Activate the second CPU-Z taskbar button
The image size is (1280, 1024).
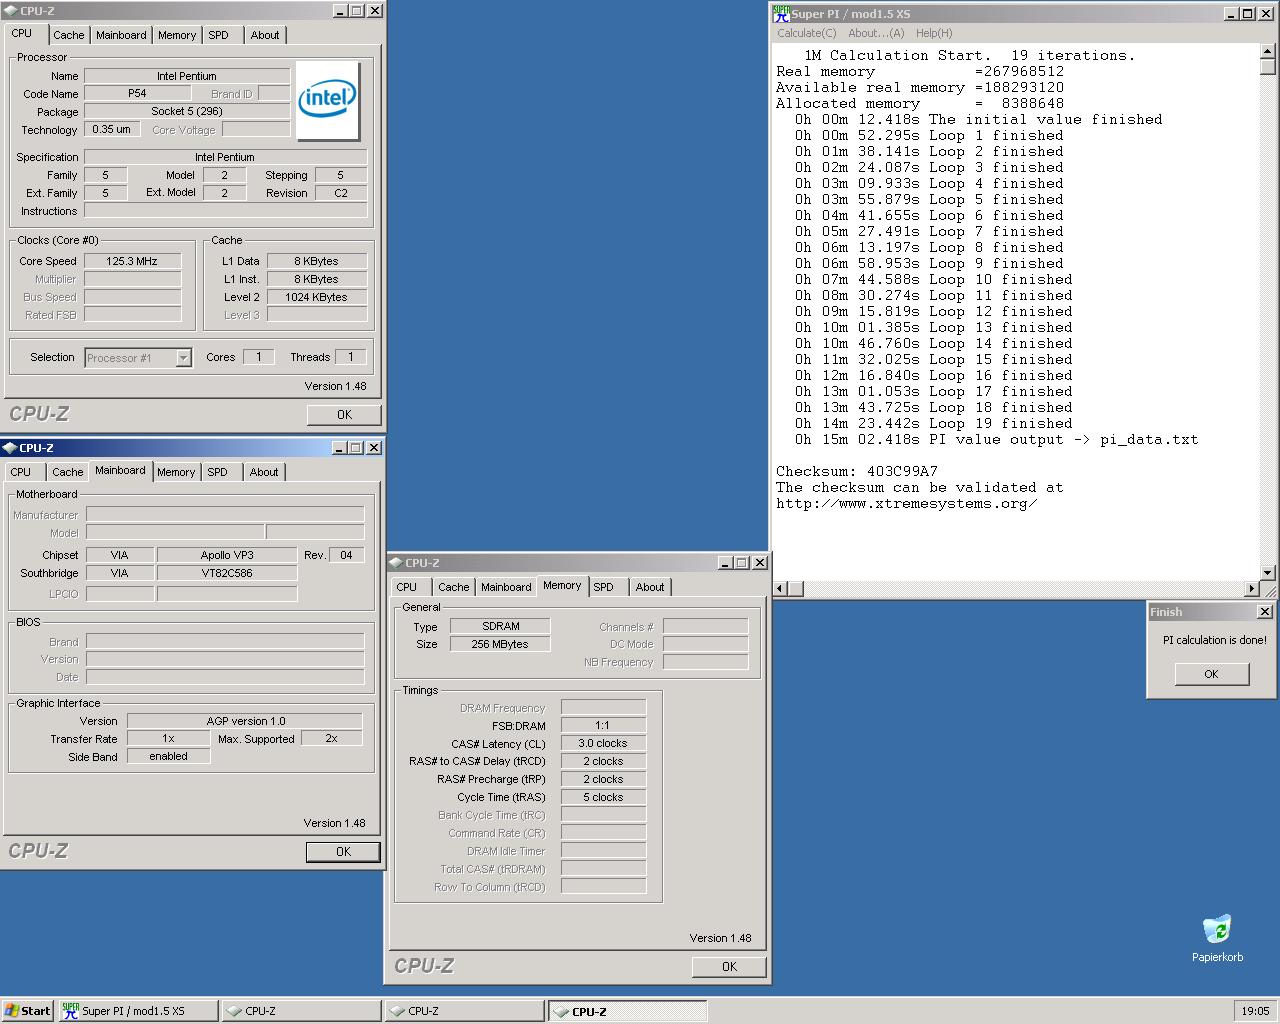[465, 1011]
